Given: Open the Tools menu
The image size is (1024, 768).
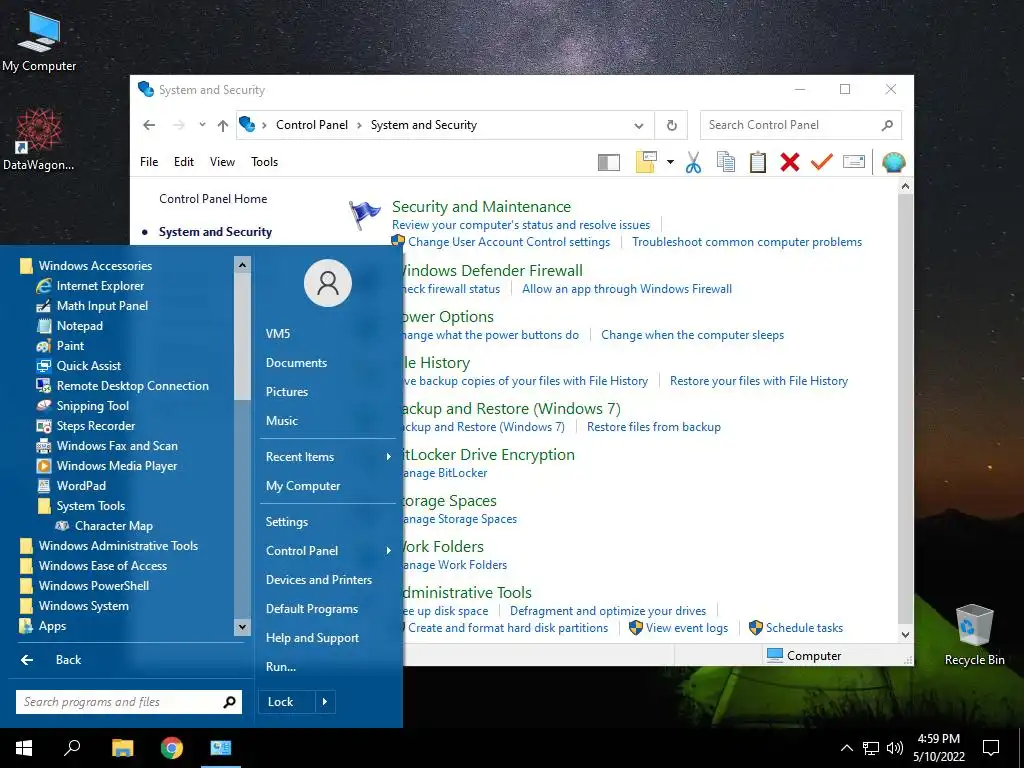Looking at the screenshot, I should click(264, 162).
